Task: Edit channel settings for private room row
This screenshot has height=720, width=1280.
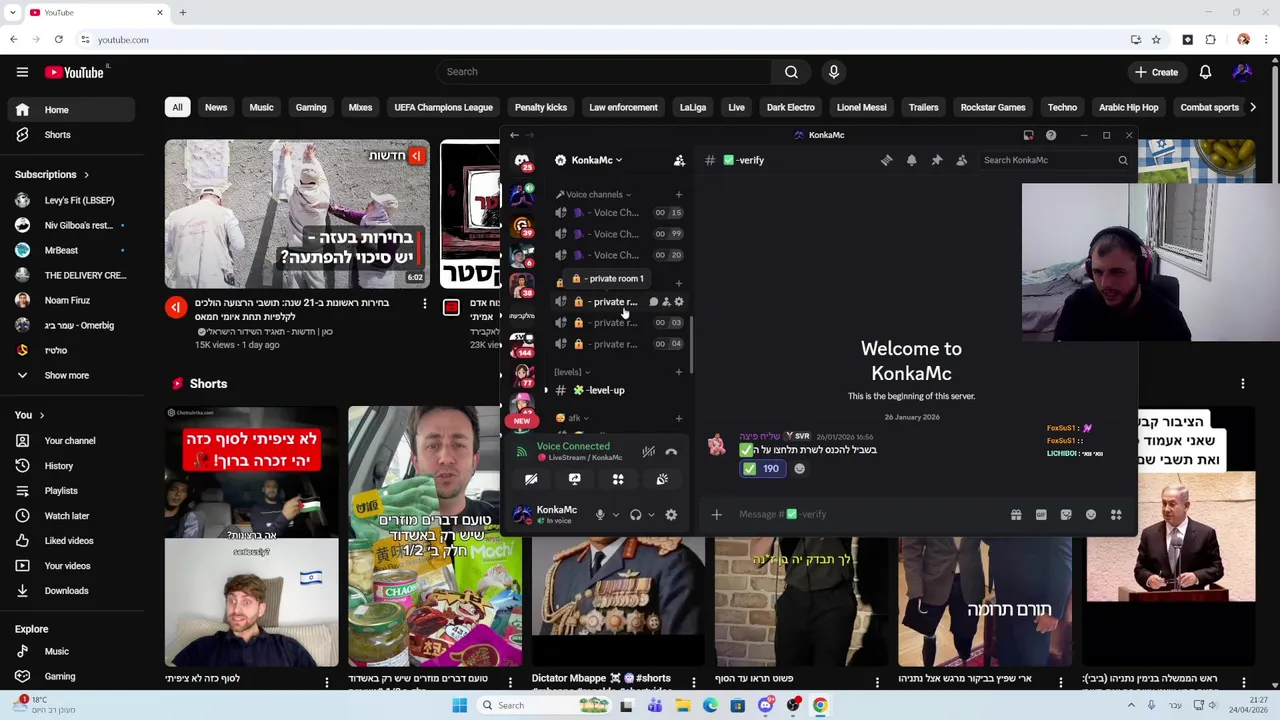Action: [679, 302]
